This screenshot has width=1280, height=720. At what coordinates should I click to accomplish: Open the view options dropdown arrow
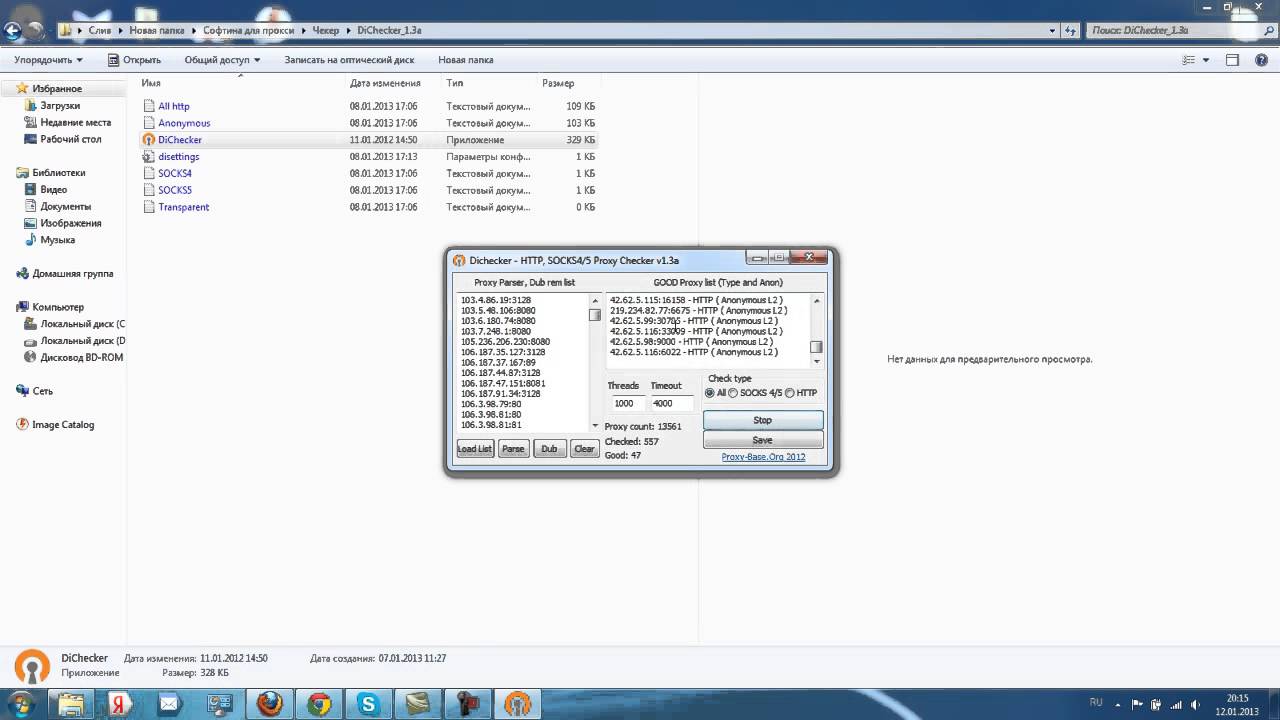pyautogui.click(x=1206, y=60)
